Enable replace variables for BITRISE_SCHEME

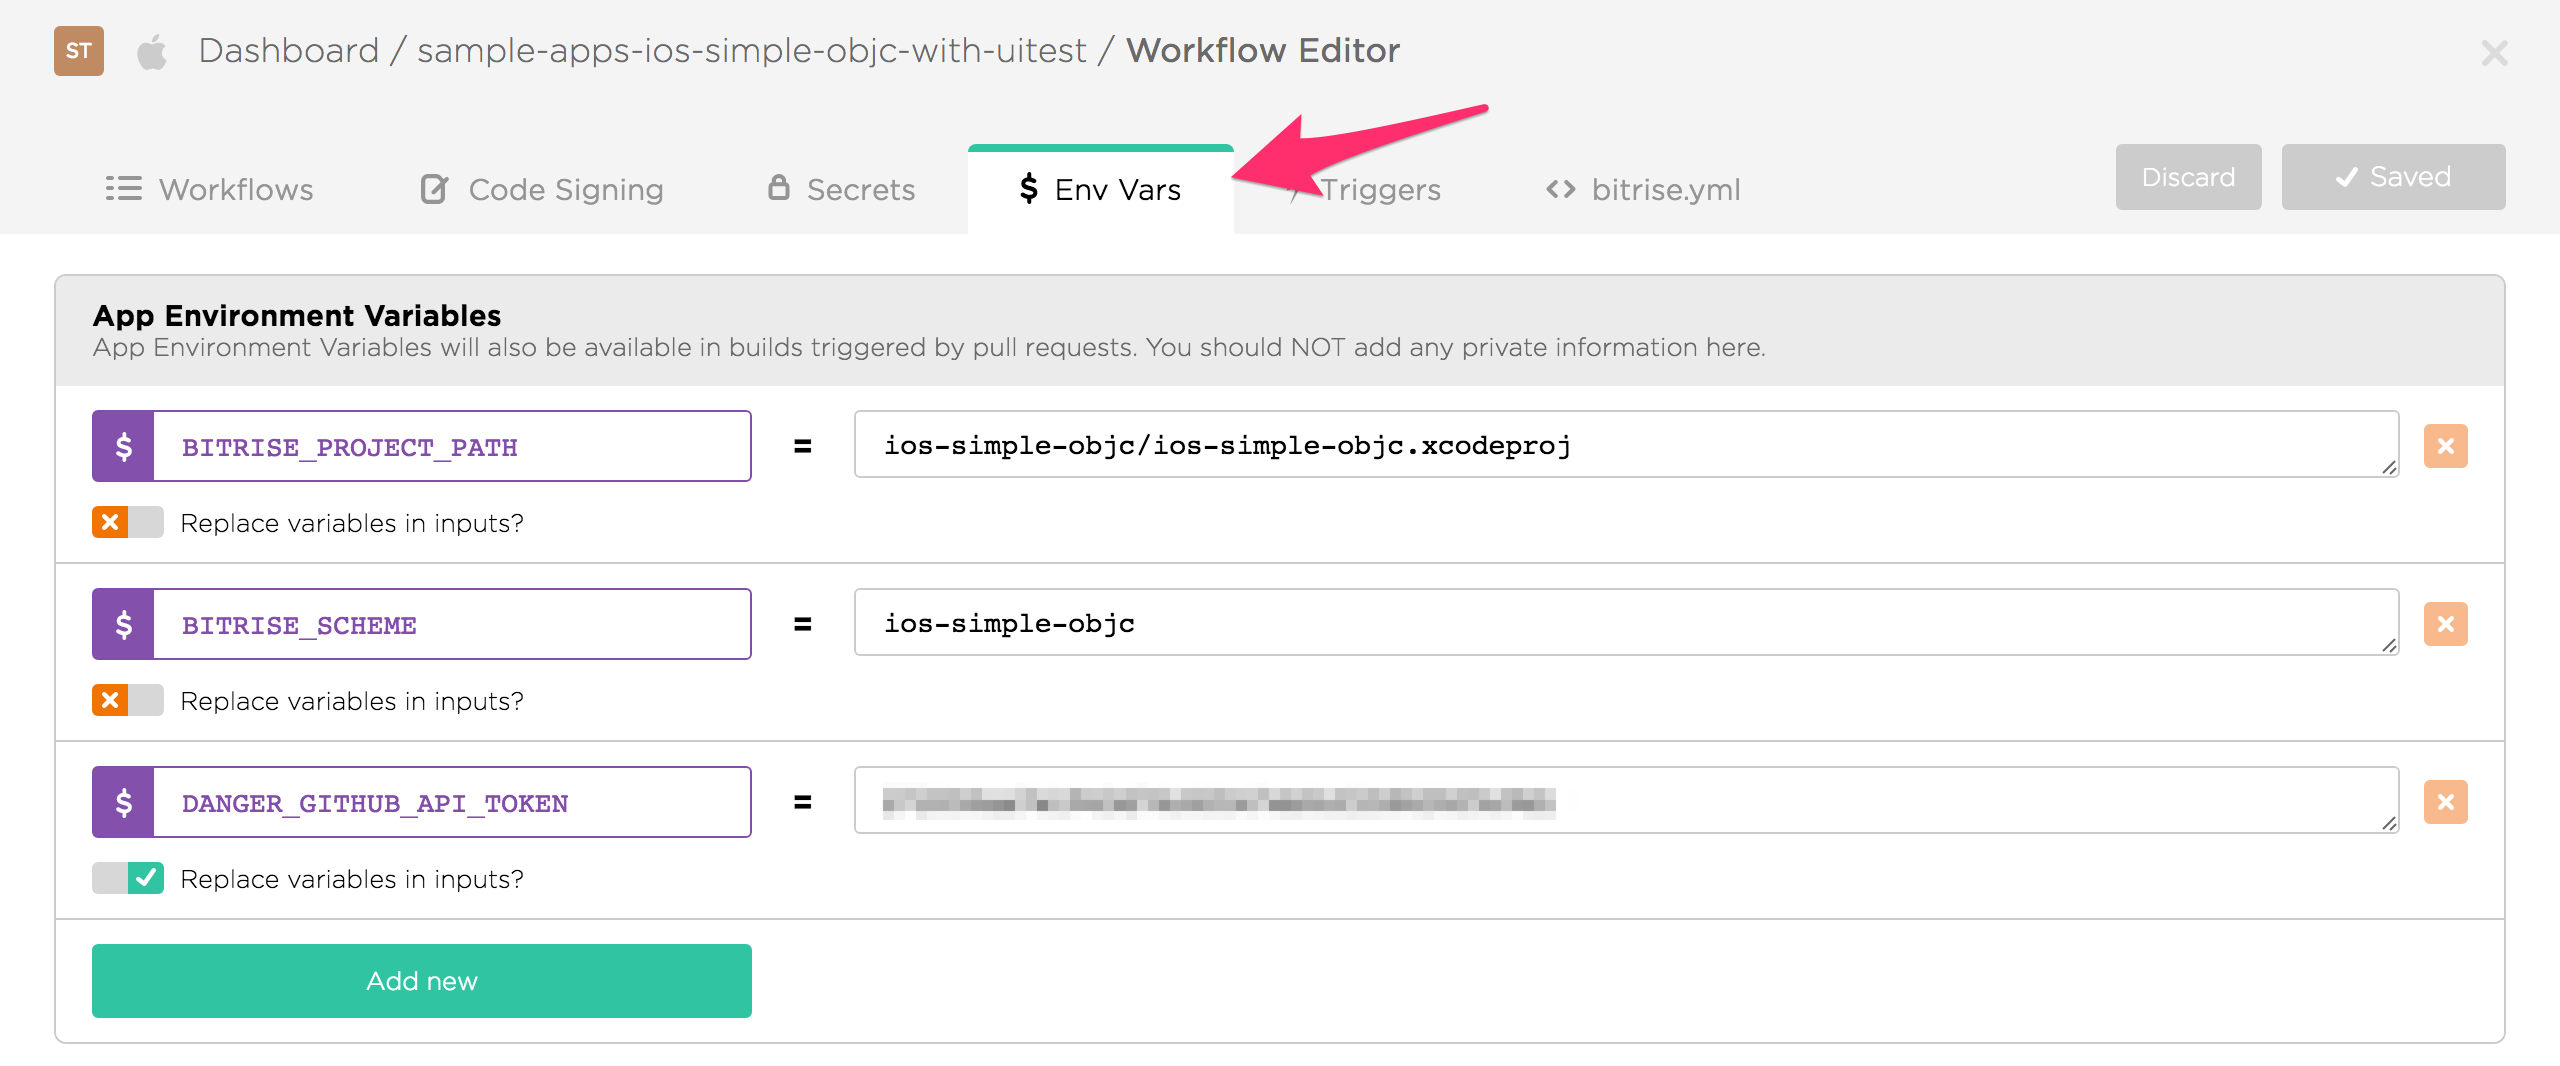128,700
